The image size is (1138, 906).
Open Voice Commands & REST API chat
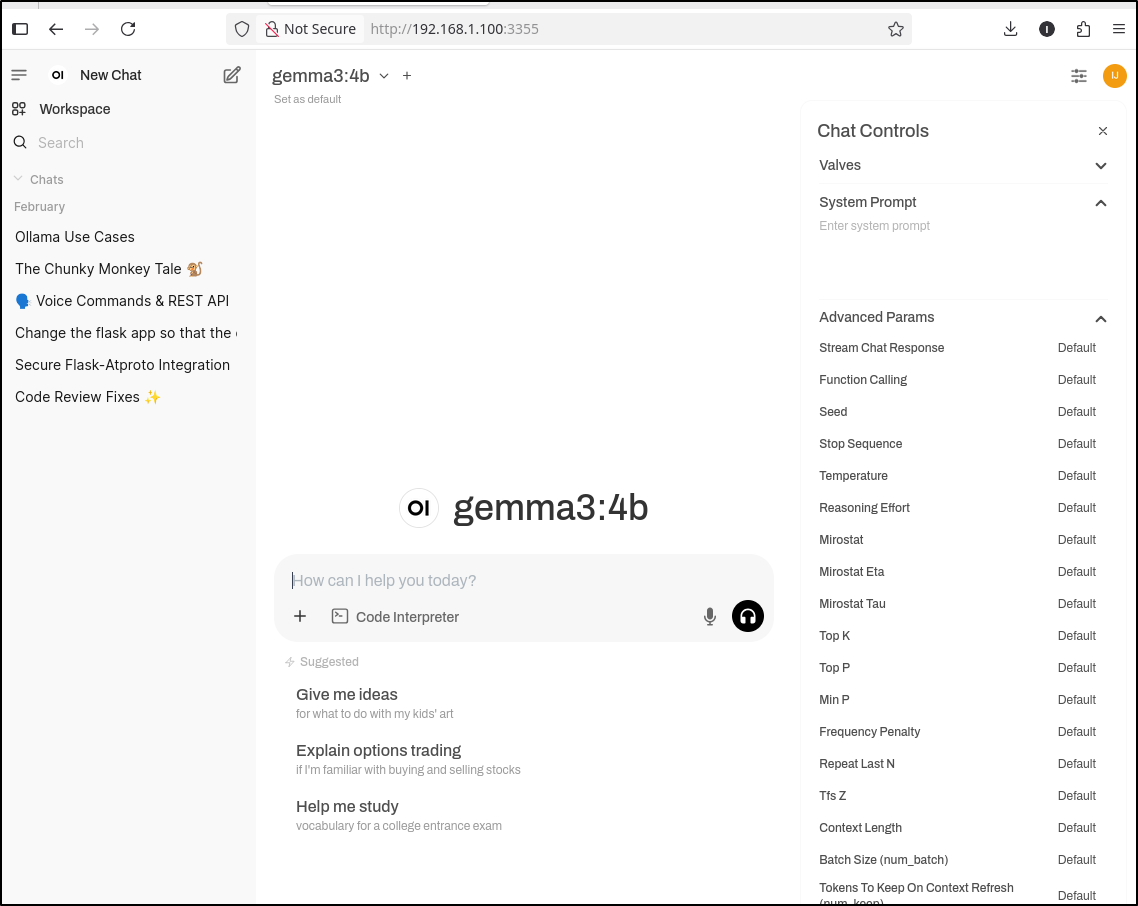point(122,301)
